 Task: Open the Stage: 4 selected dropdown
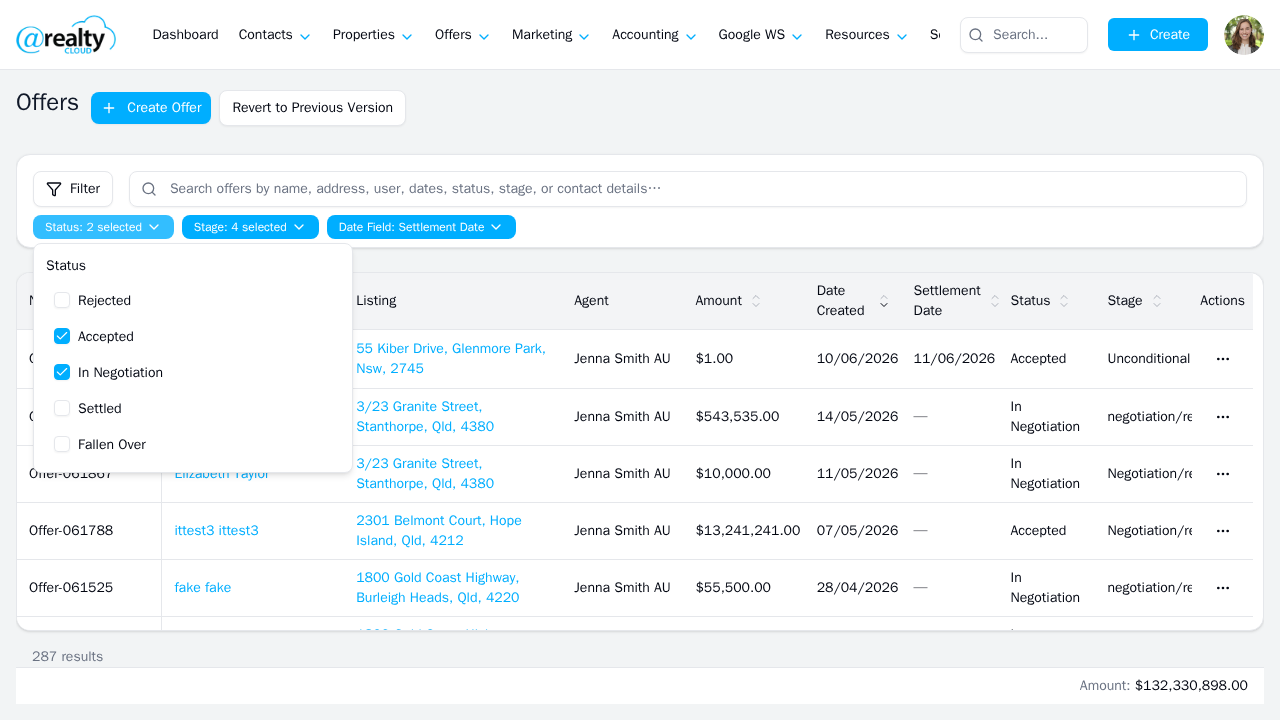[x=250, y=227]
